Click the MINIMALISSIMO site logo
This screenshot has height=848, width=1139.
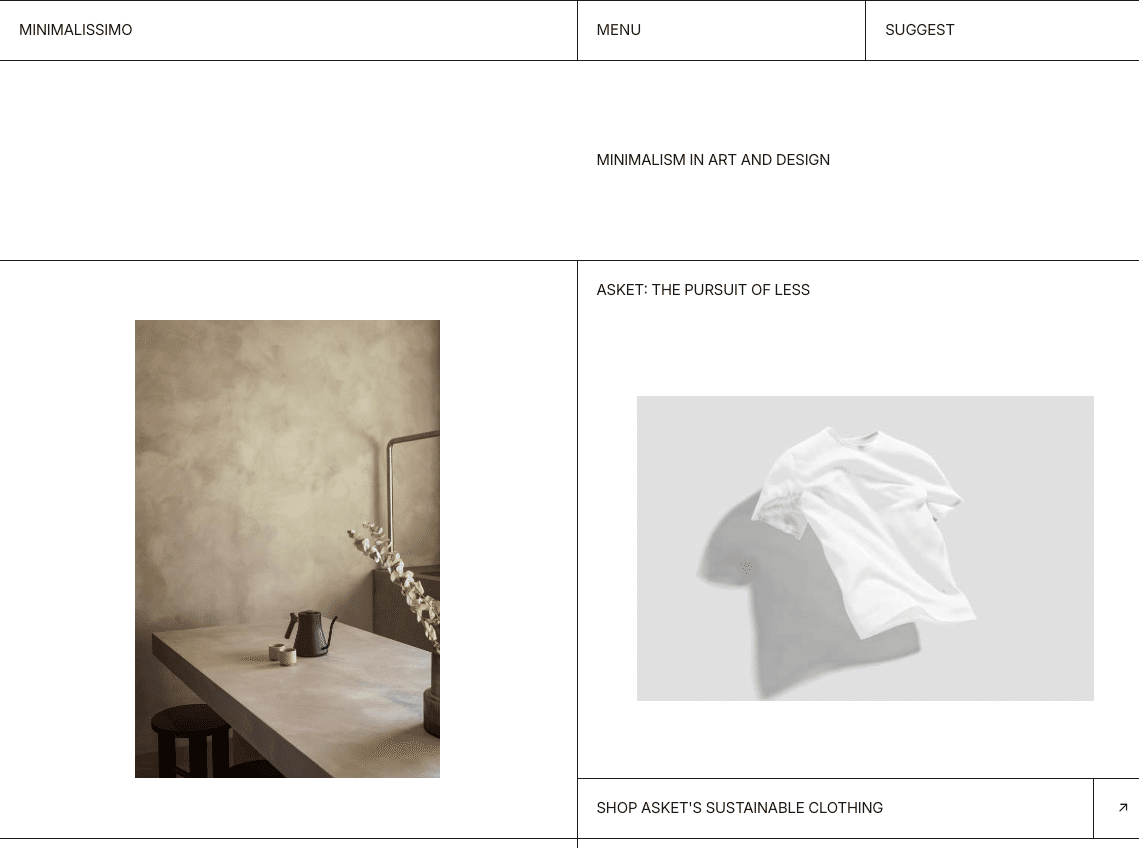(76, 30)
